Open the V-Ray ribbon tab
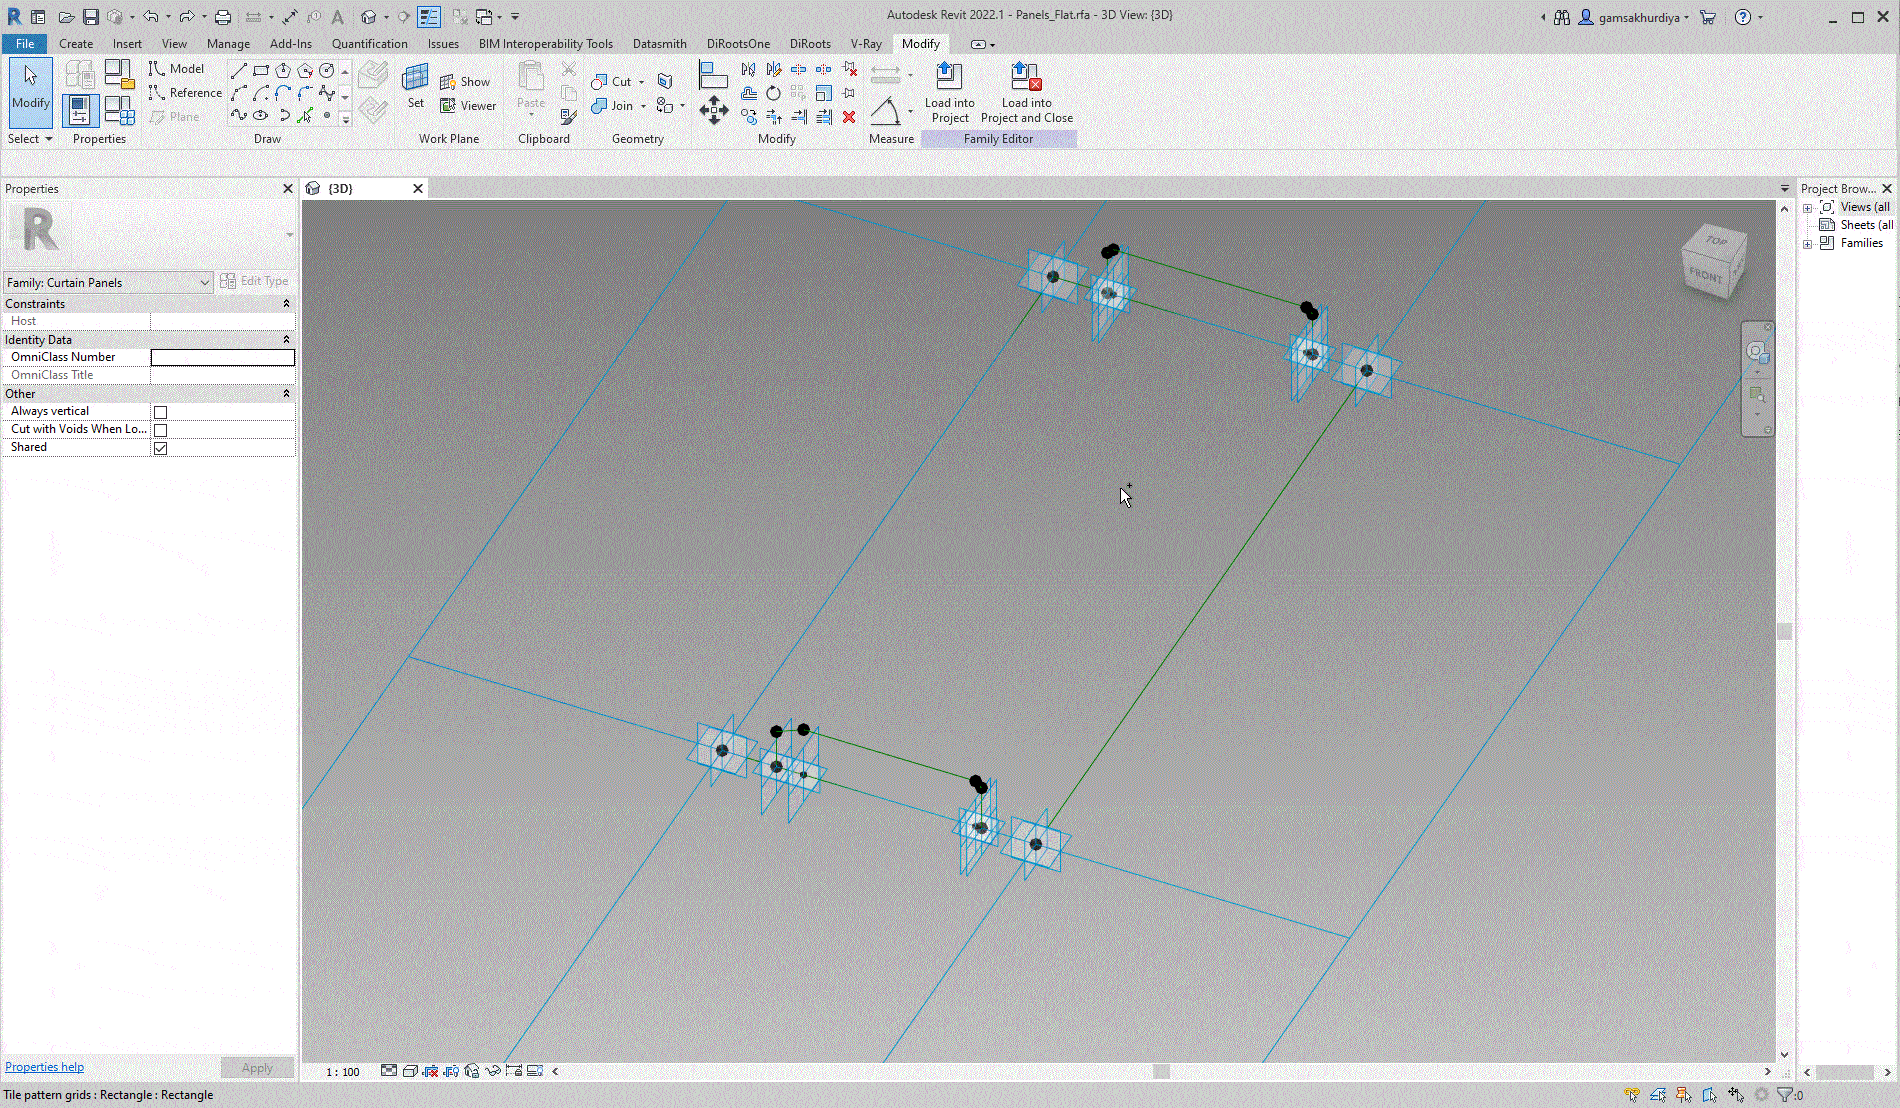This screenshot has width=1900, height=1108. pyautogui.click(x=866, y=44)
